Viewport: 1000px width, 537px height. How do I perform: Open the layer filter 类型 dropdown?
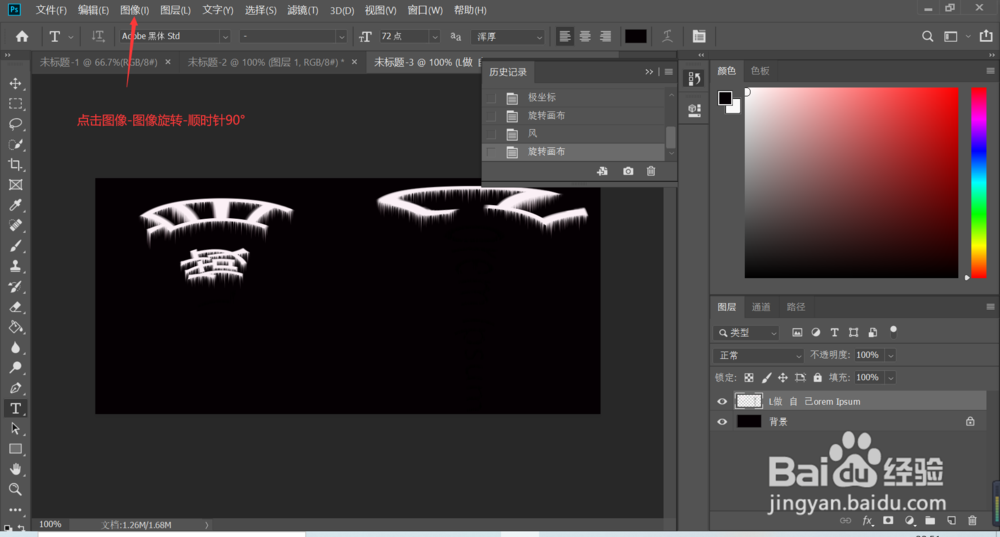pyautogui.click(x=746, y=333)
